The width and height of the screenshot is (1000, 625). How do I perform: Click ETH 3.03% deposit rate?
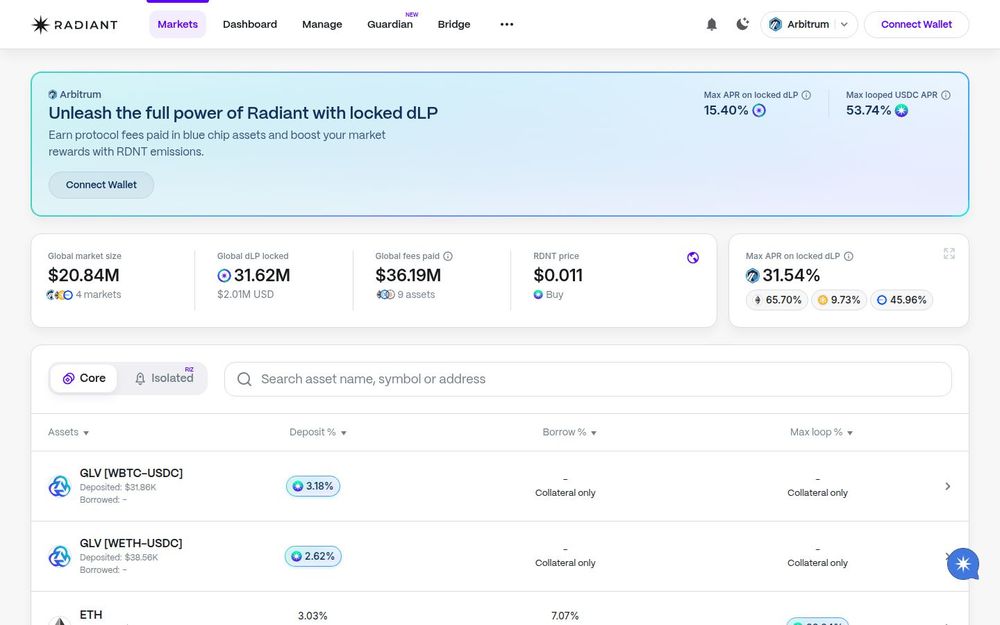click(x=312, y=616)
